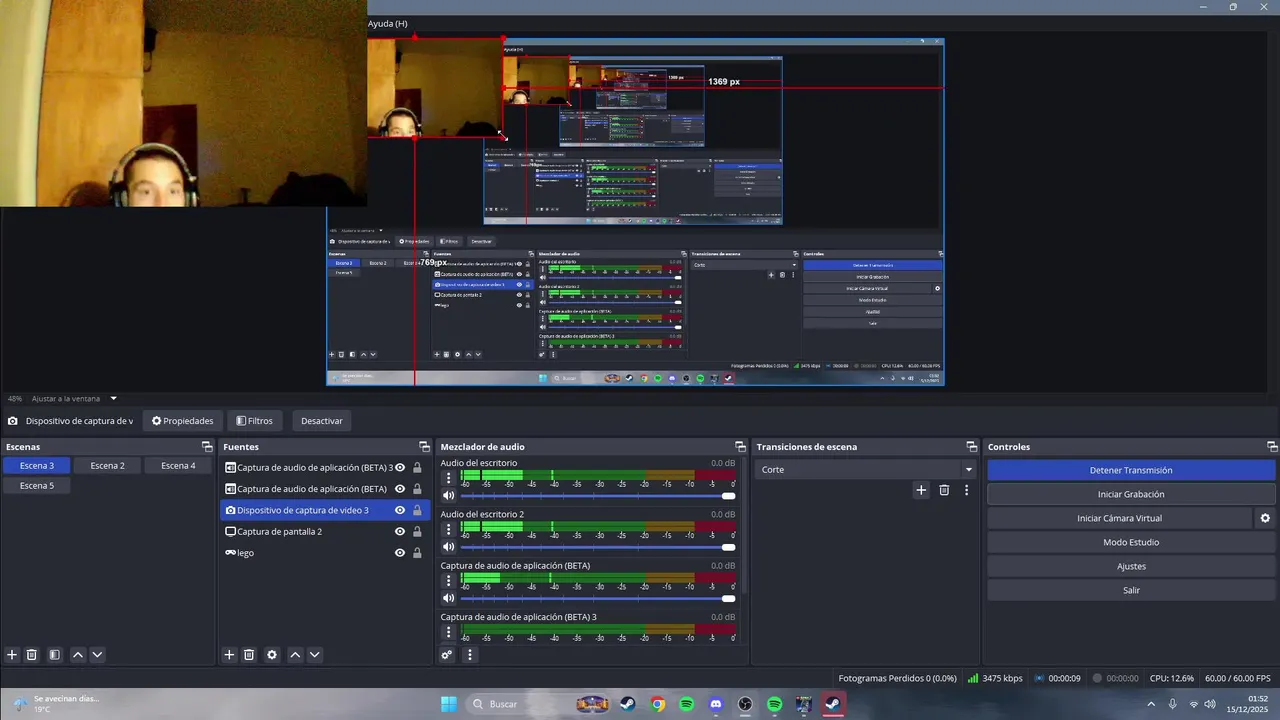Float the Controles dock panel
The image size is (1280, 720).
[1272, 447]
